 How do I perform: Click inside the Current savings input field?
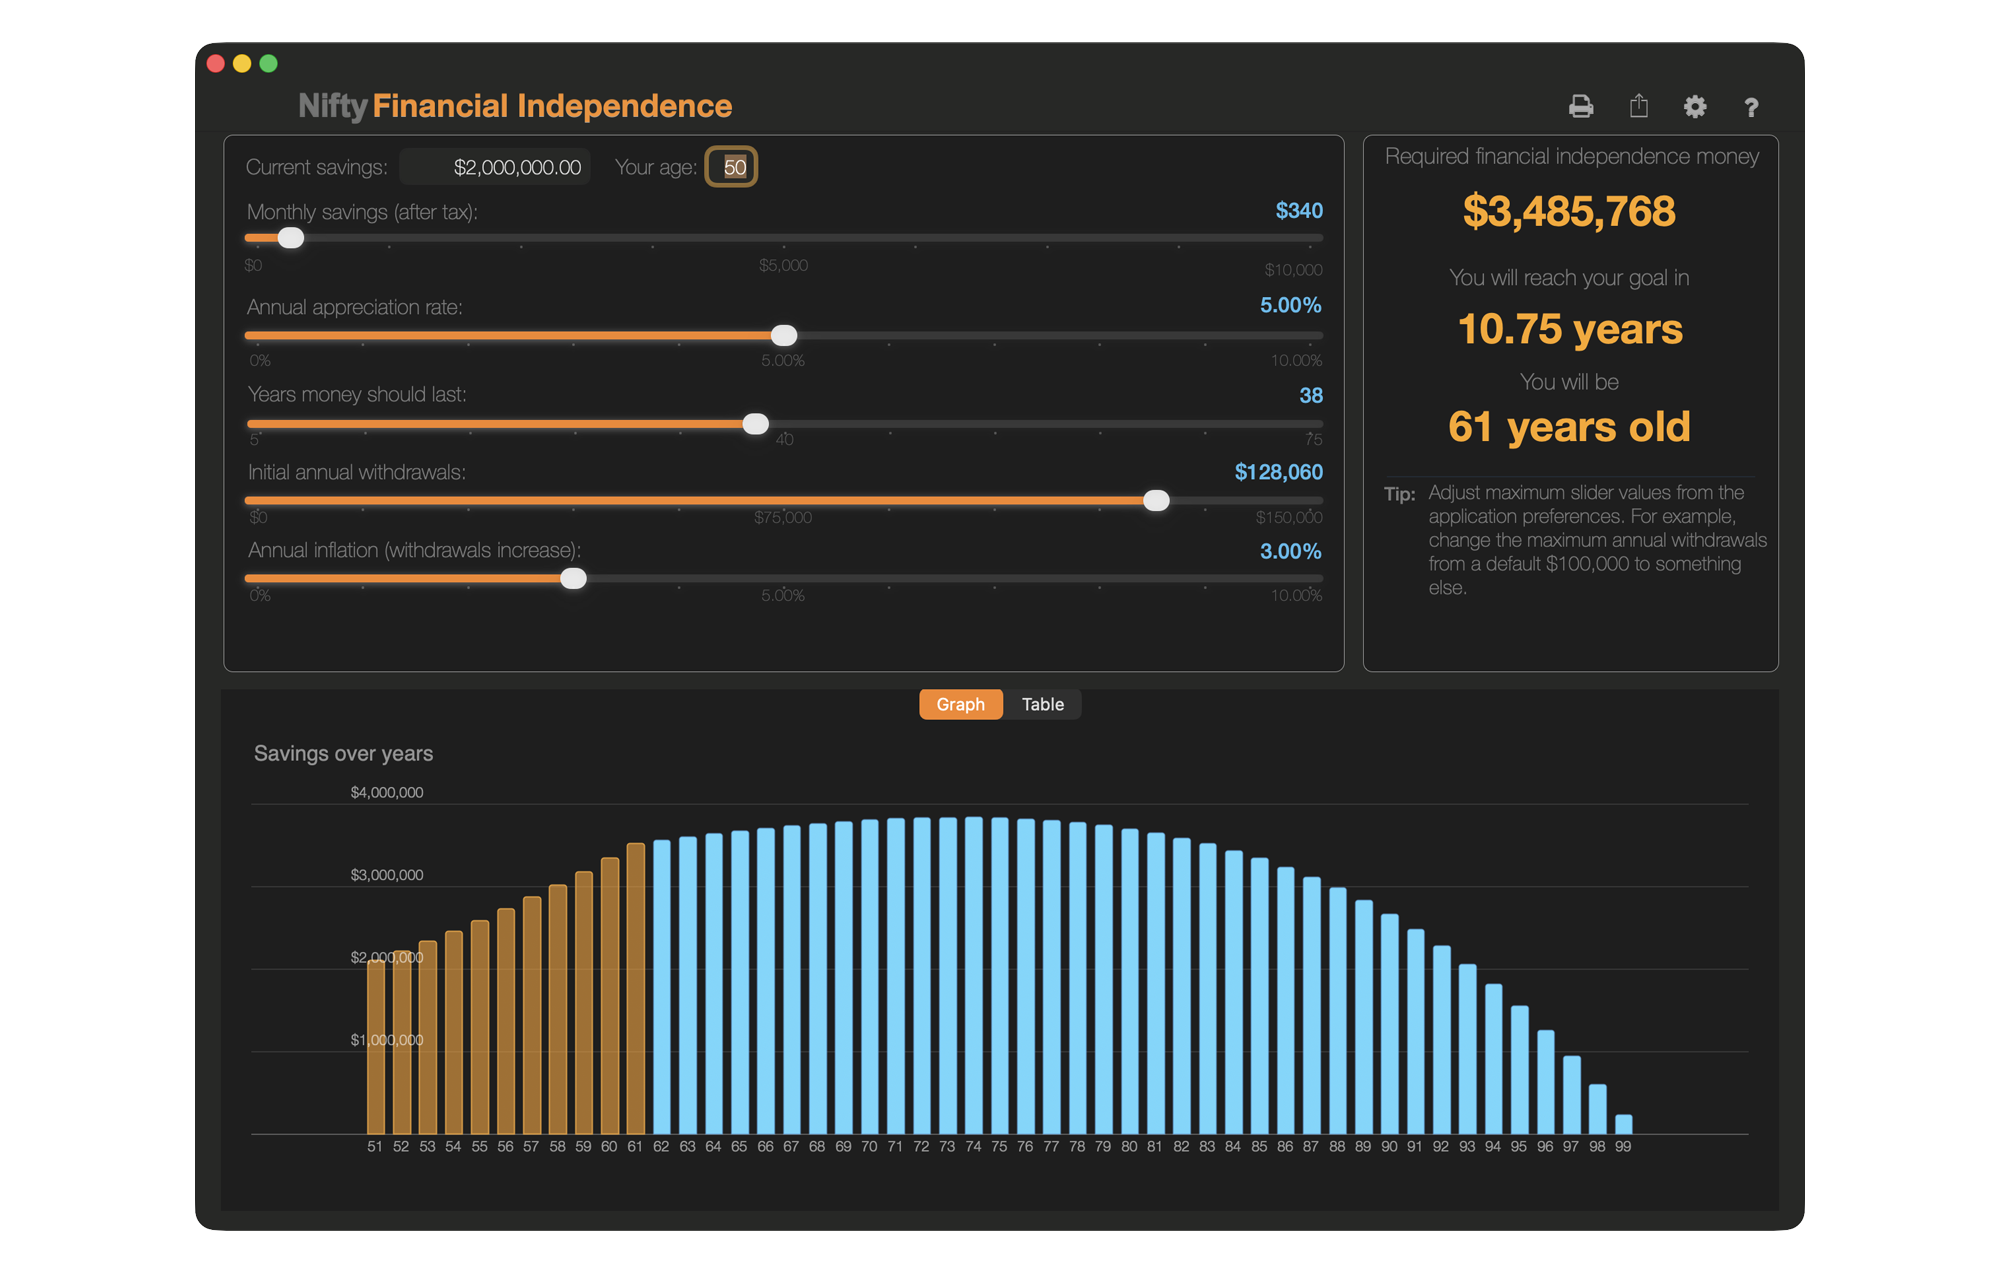coord(494,166)
